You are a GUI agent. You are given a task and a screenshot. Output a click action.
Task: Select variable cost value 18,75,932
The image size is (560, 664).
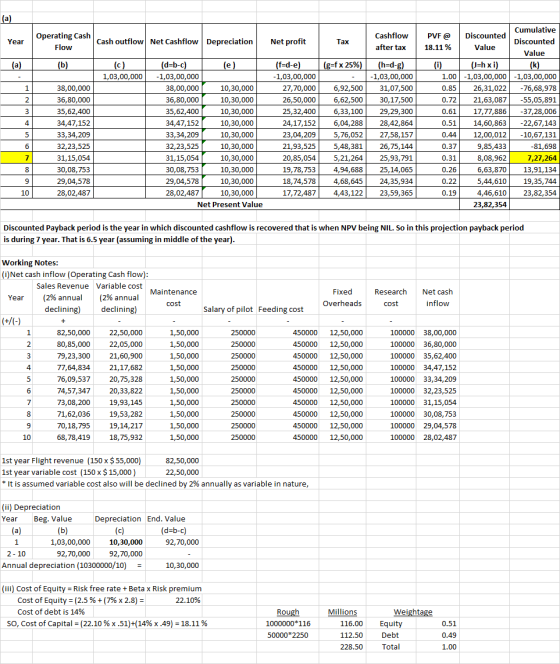126,437
